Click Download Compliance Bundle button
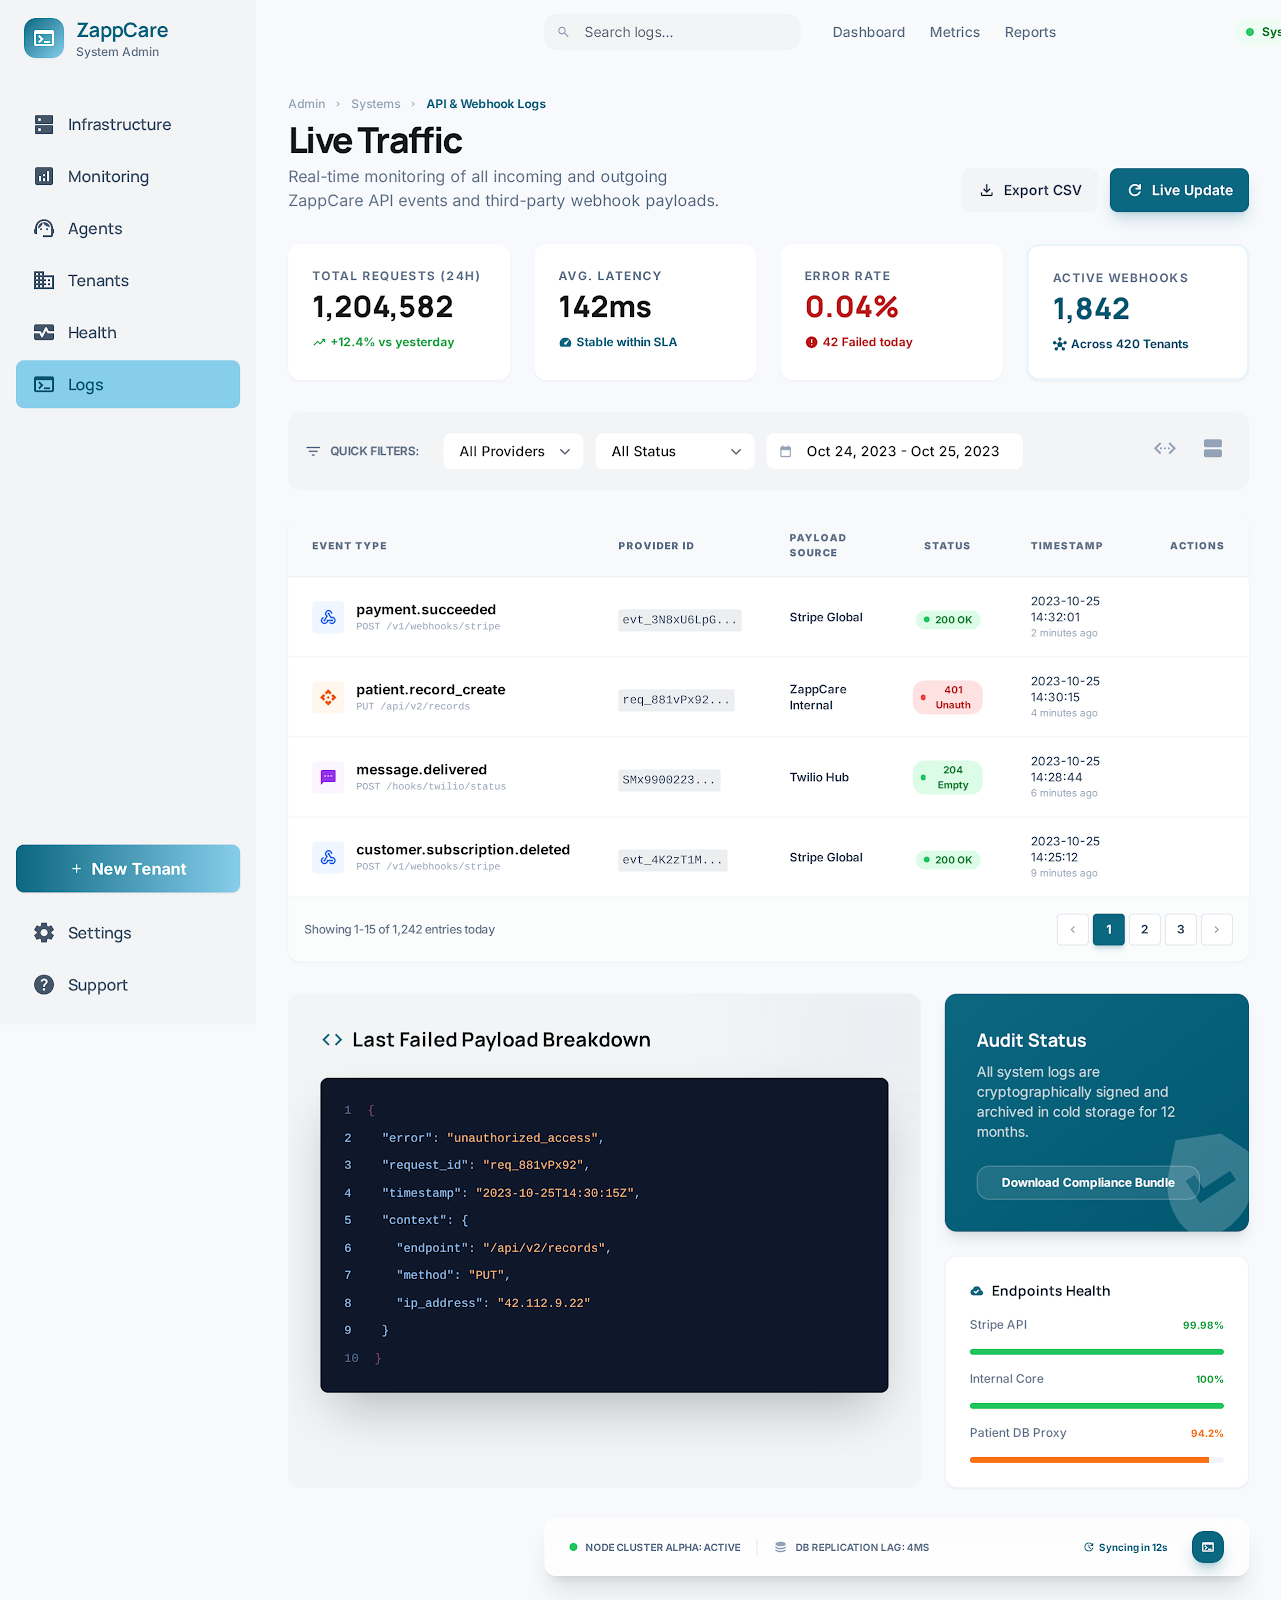This screenshot has height=1600, width=1281. (x=1087, y=1183)
